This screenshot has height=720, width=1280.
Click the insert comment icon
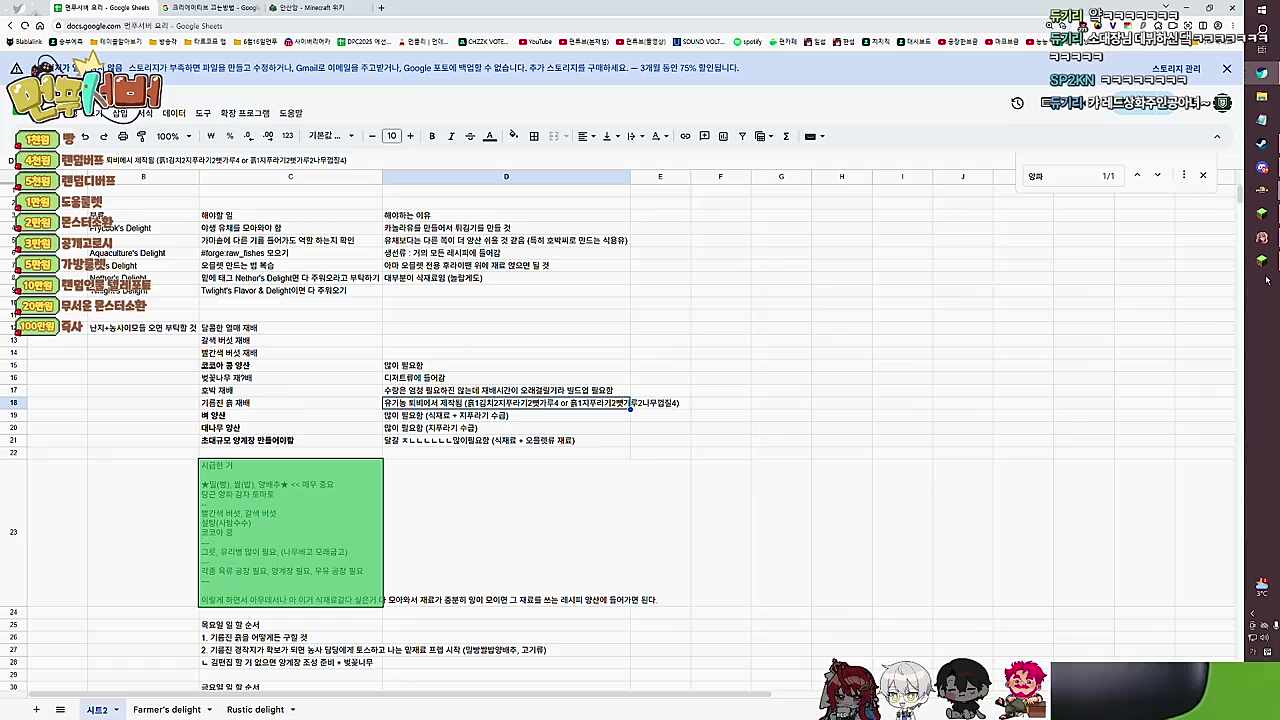[704, 136]
